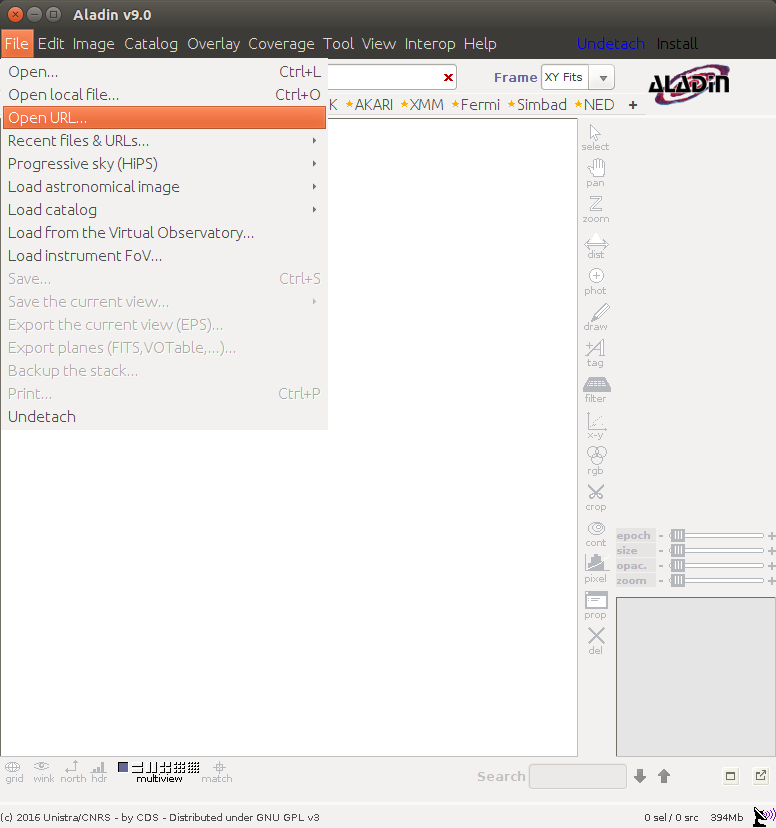Image resolution: width=776 pixels, height=828 pixels.
Task: Choose the zoom tool in sidebar
Action: click(x=595, y=209)
